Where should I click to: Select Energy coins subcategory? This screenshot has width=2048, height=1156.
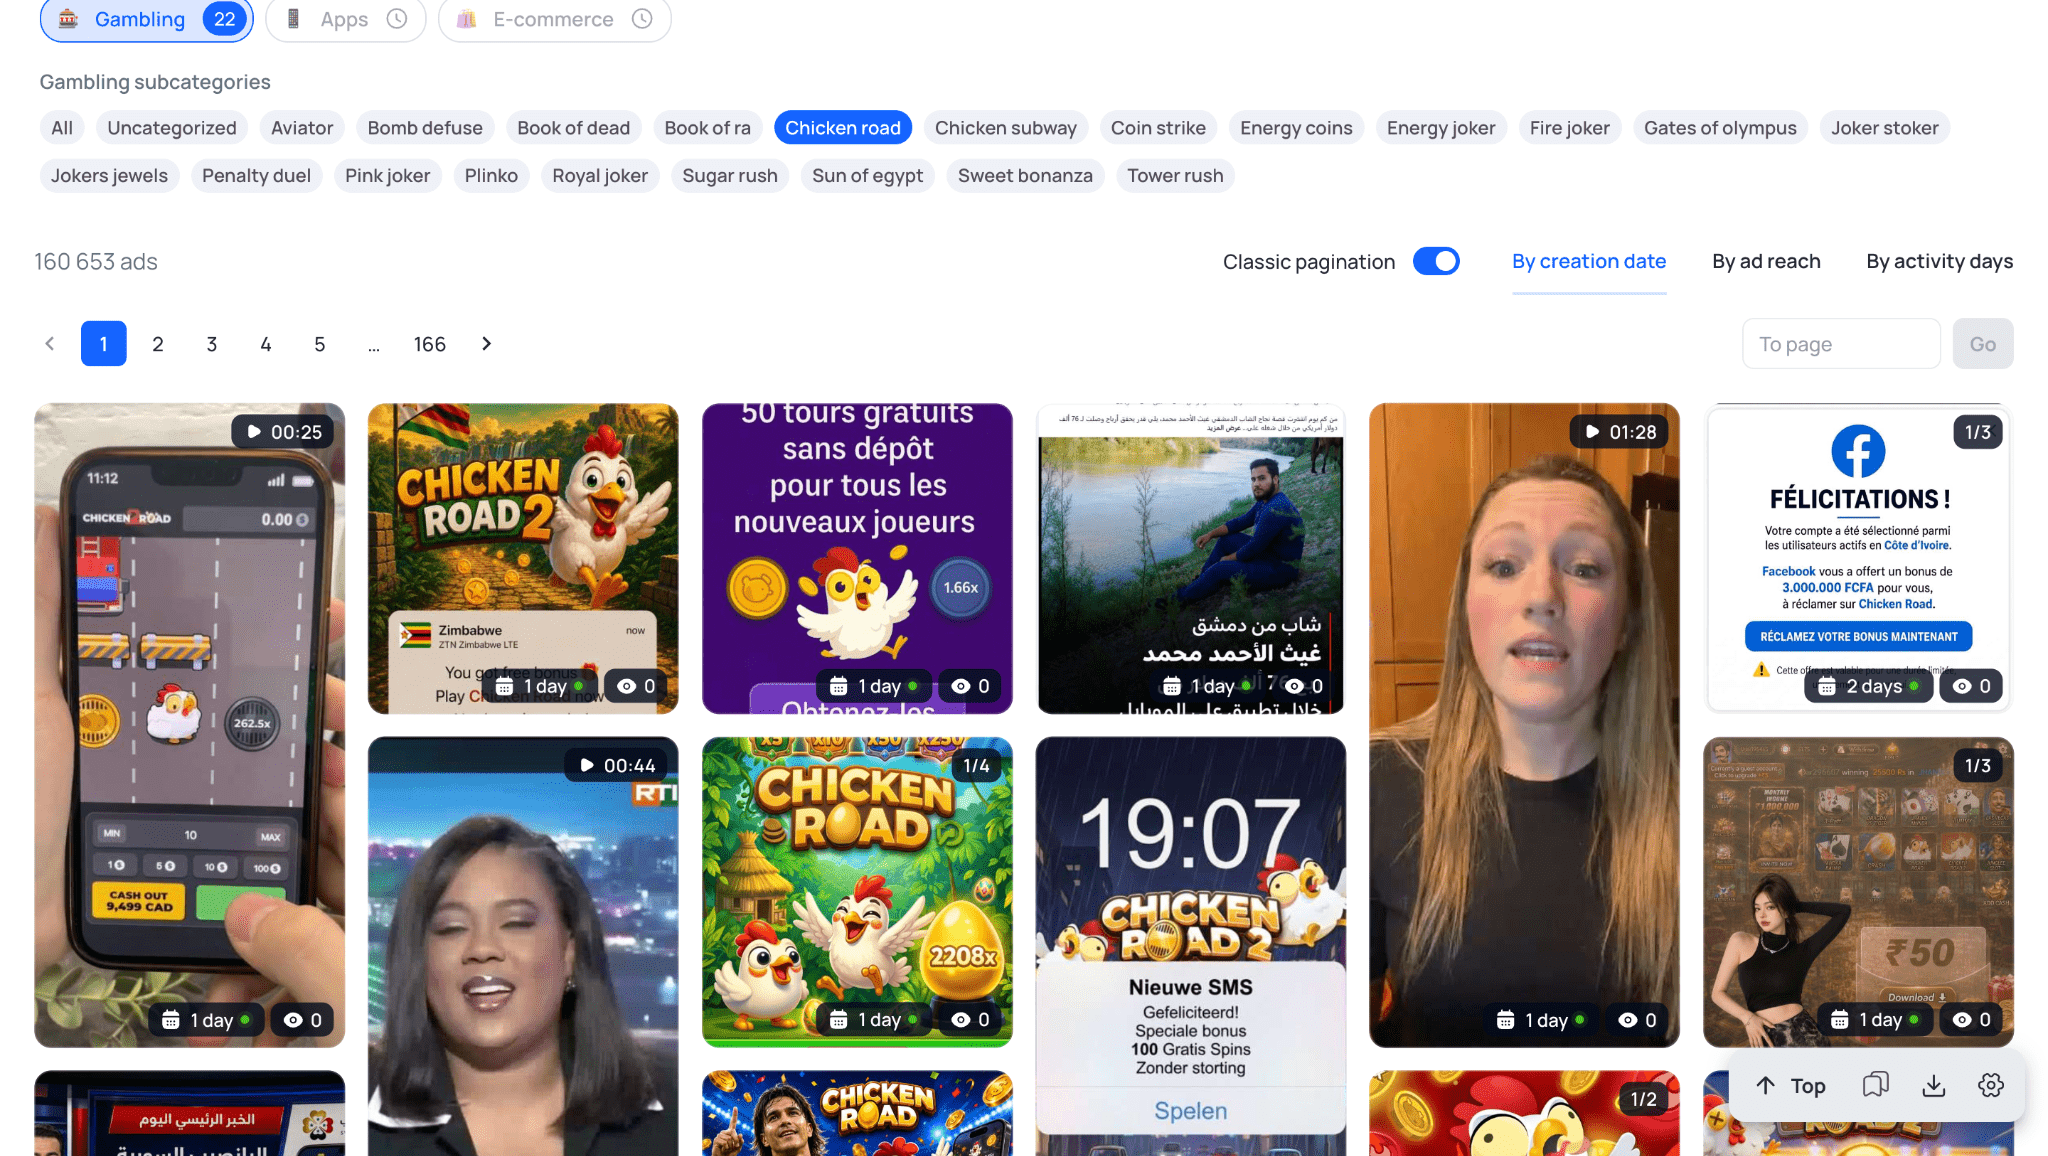click(x=1297, y=128)
